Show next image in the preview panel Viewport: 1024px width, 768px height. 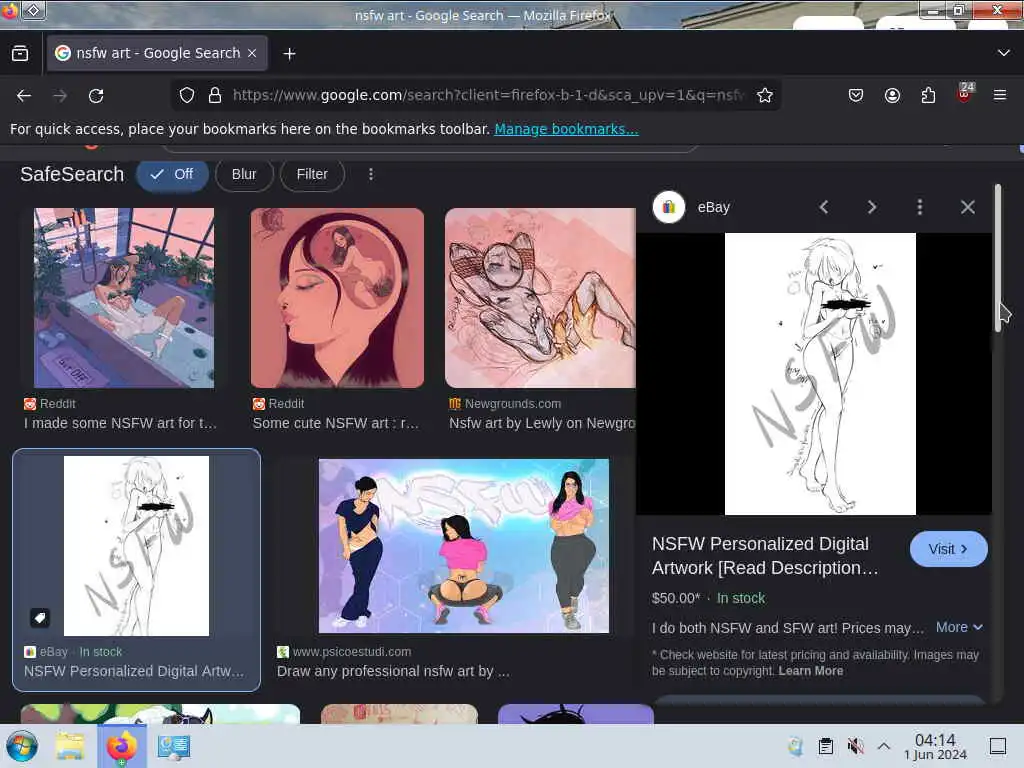point(872,207)
